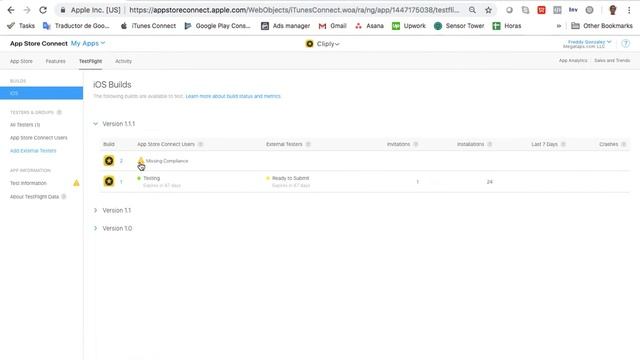
Task: Open the Tasks bookmark
Action: pyautogui.click(x=21, y=26)
